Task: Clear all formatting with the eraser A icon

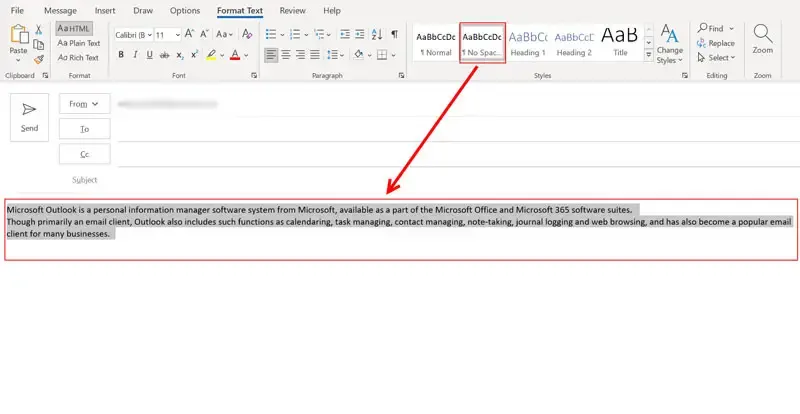Action: pos(247,34)
